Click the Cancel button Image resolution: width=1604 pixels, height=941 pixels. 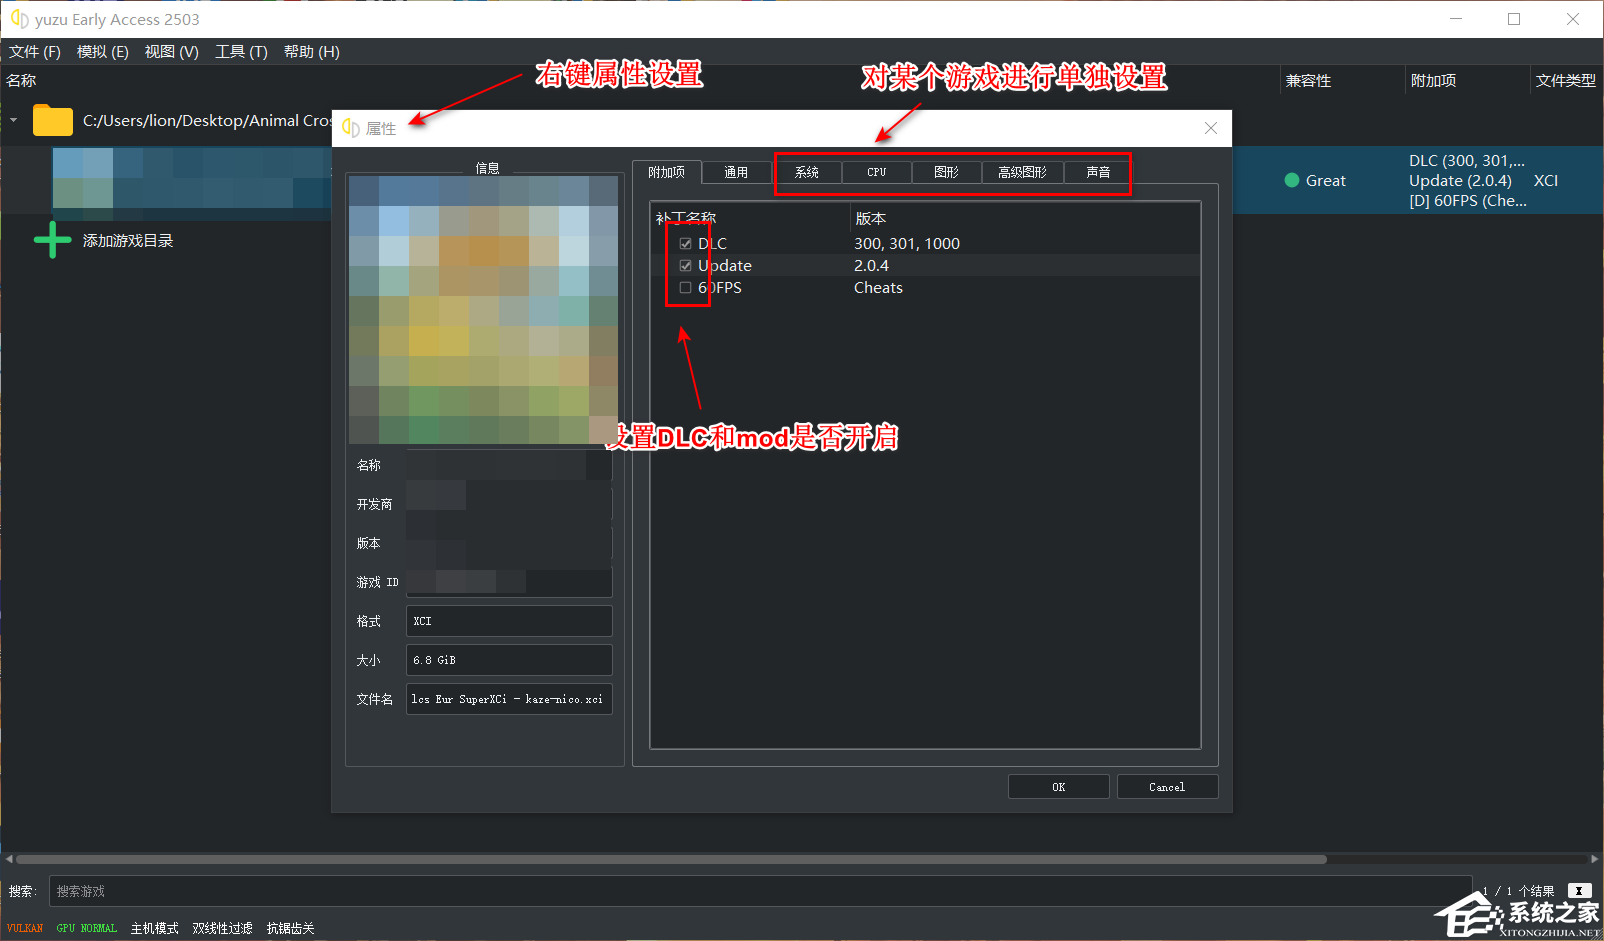[1167, 787]
